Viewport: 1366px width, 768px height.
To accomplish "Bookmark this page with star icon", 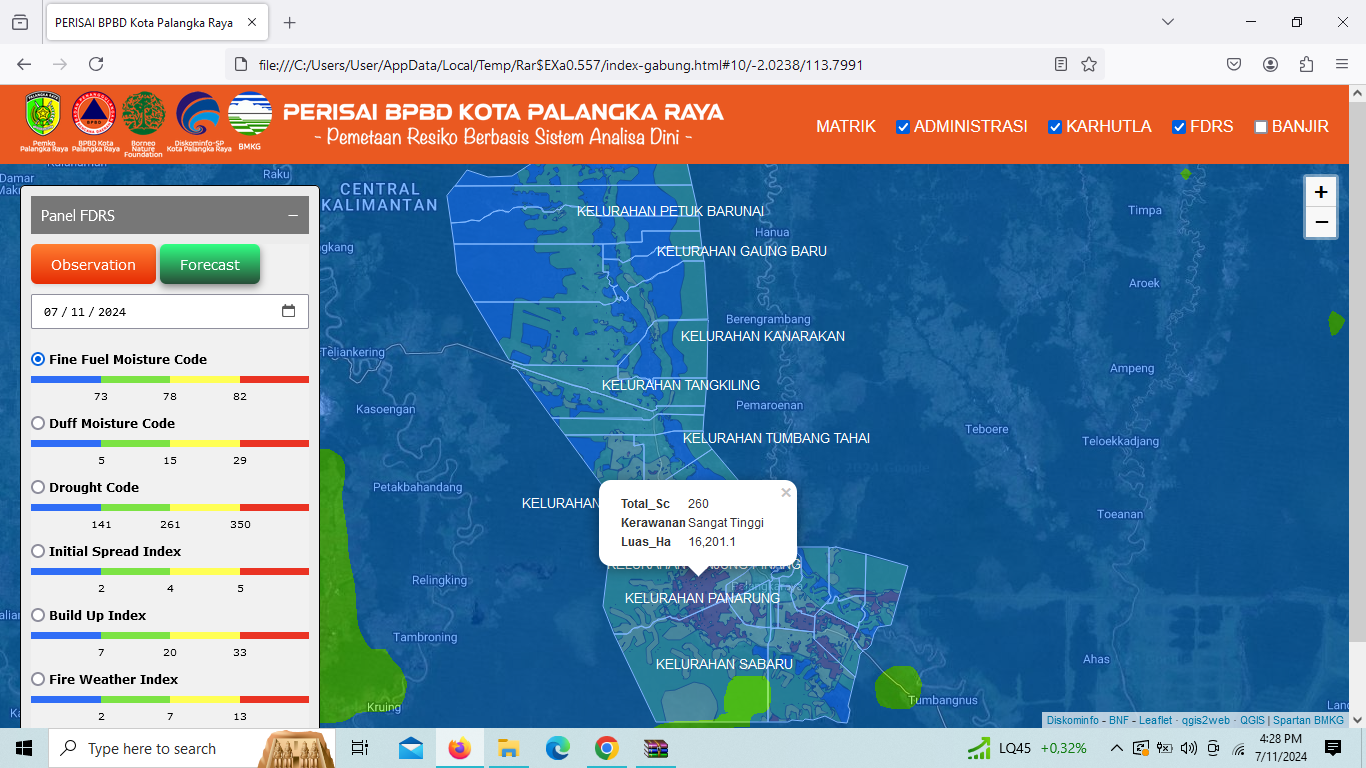I will coord(1089,64).
